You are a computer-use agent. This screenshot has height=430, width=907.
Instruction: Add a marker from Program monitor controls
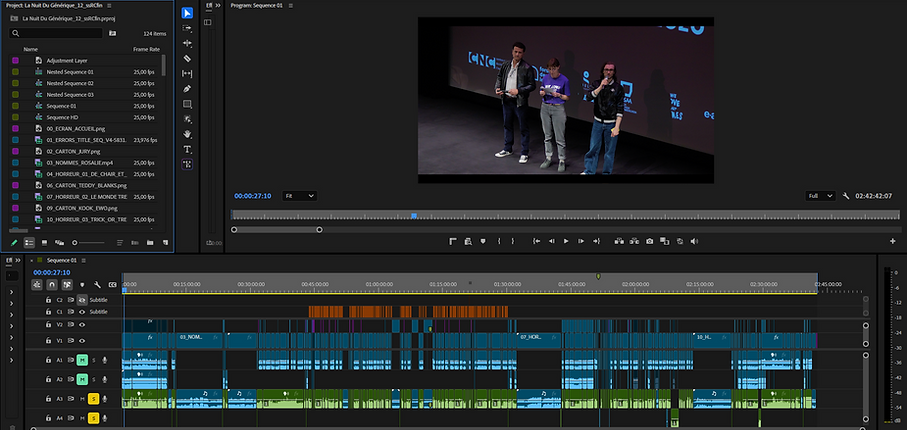(x=483, y=241)
